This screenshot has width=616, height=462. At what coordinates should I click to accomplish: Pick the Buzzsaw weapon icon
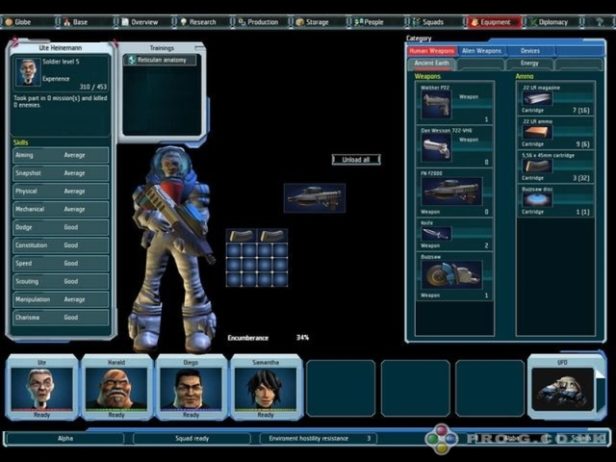[x=452, y=275]
